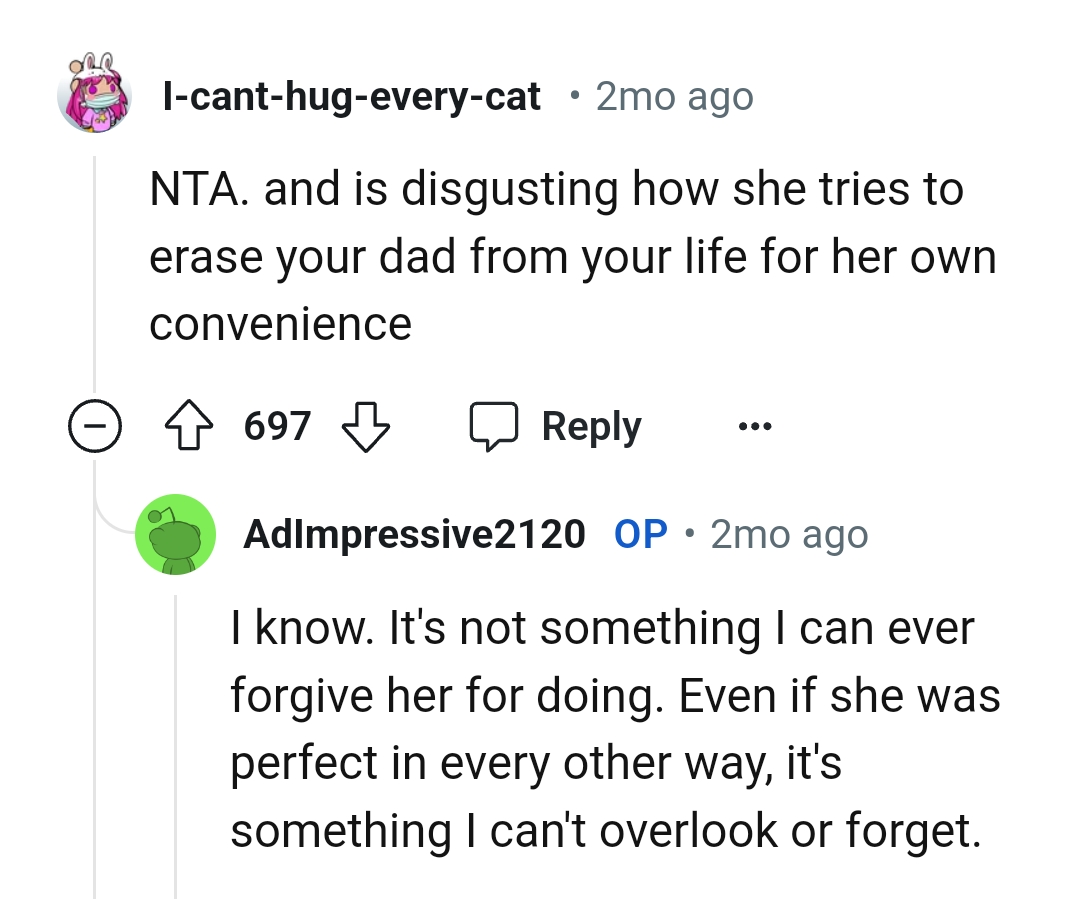The image size is (1080, 899).
Task: Toggle the upvote state on the parent comment
Action: (x=188, y=425)
